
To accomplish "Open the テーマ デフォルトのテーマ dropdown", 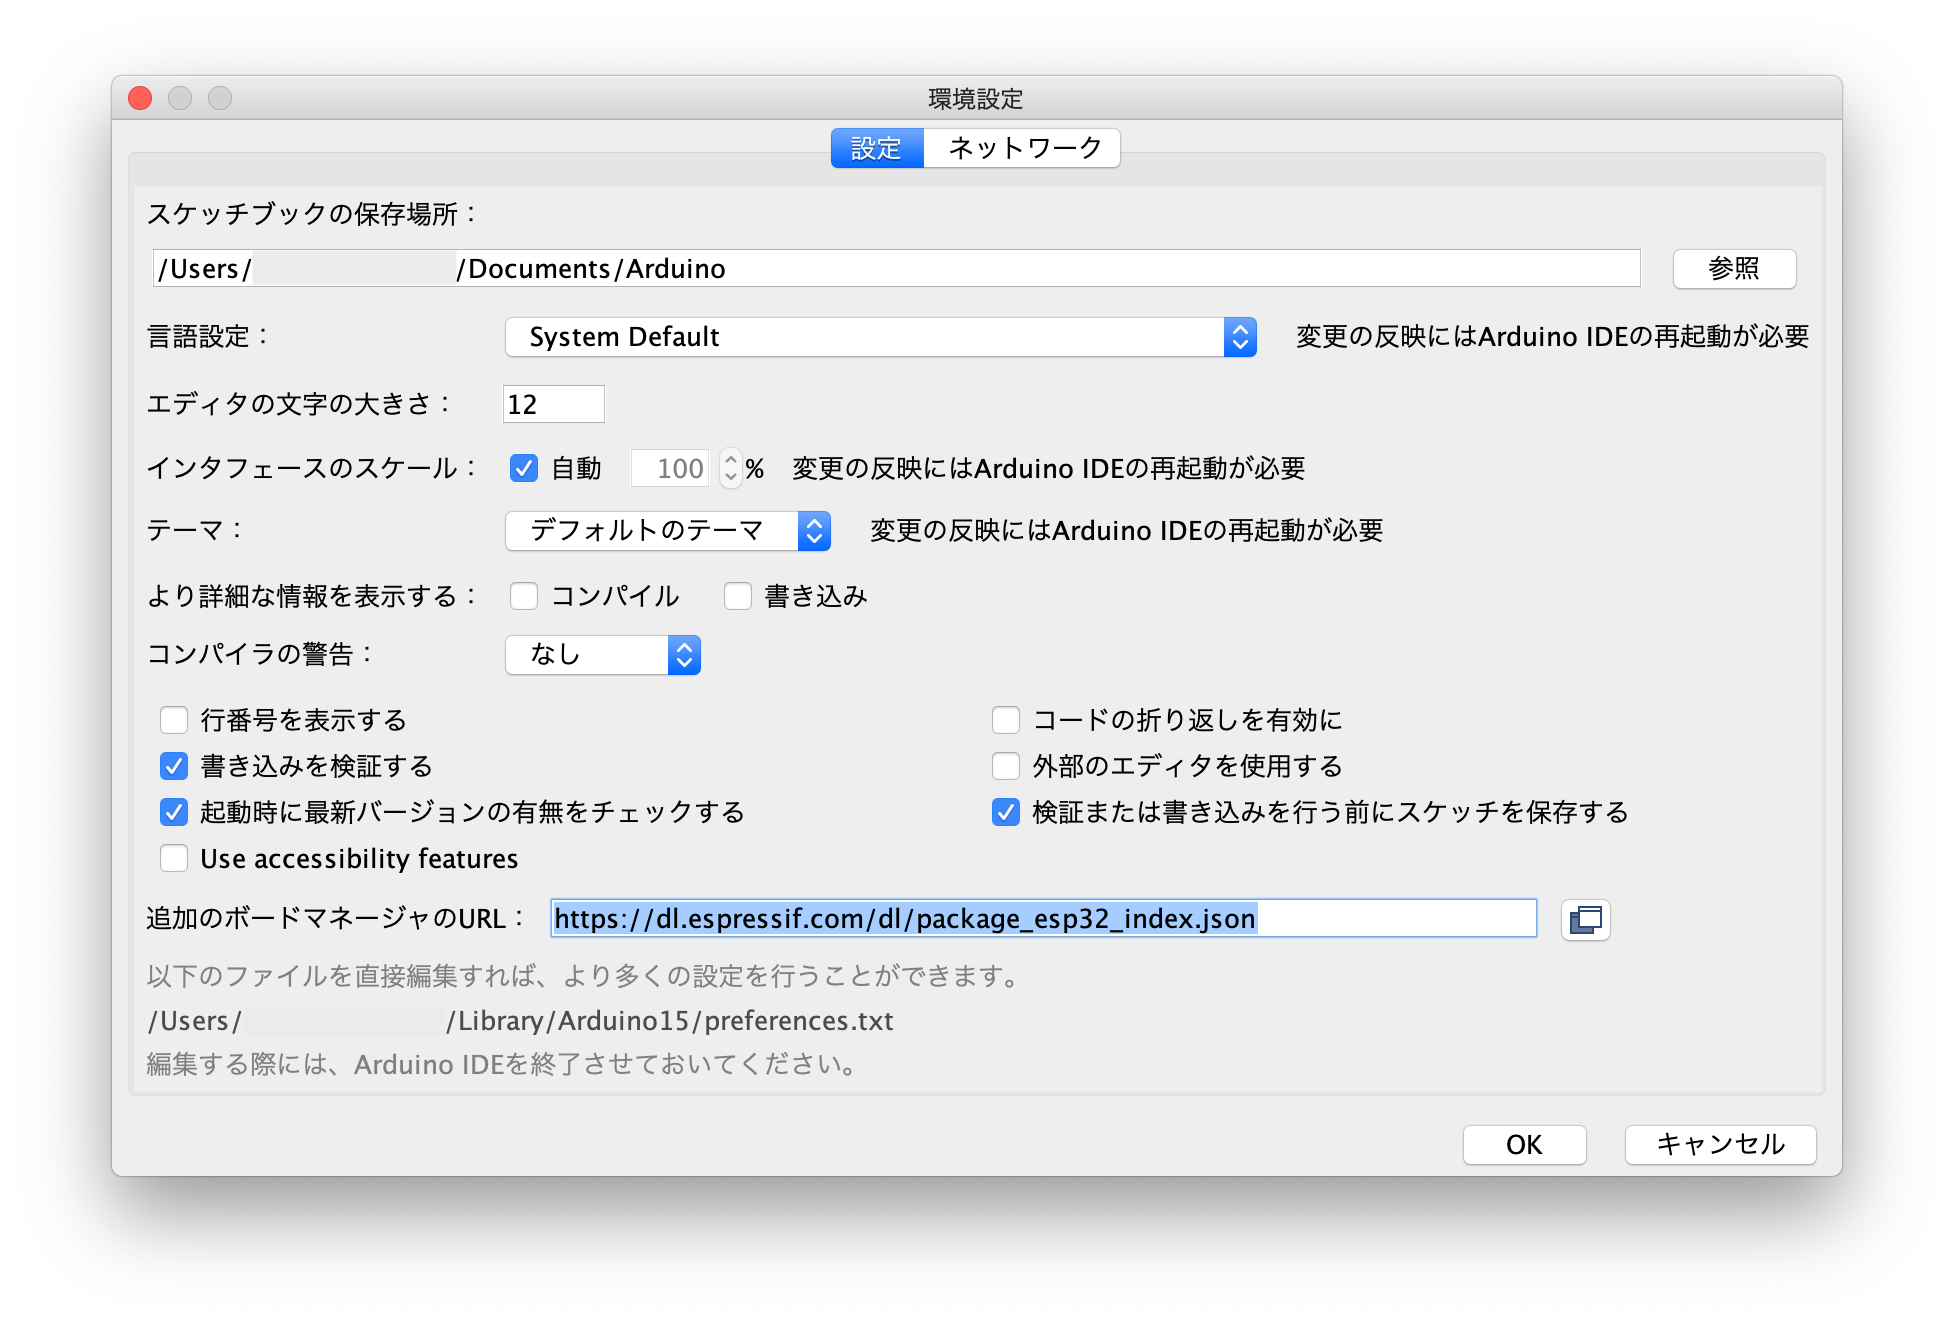I will click(668, 530).
